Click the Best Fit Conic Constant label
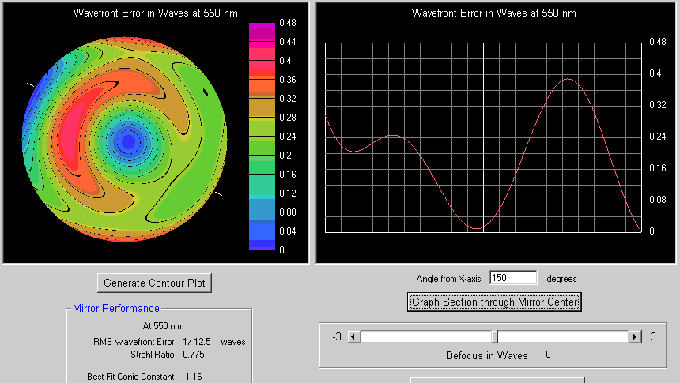 pyautogui.click(x=131, y=376)
